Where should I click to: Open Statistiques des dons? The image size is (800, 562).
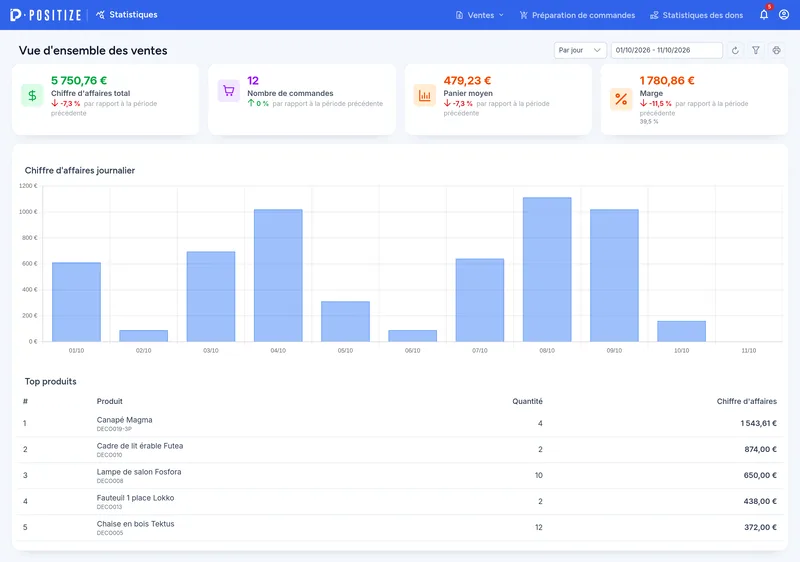[x=696, y=15]
